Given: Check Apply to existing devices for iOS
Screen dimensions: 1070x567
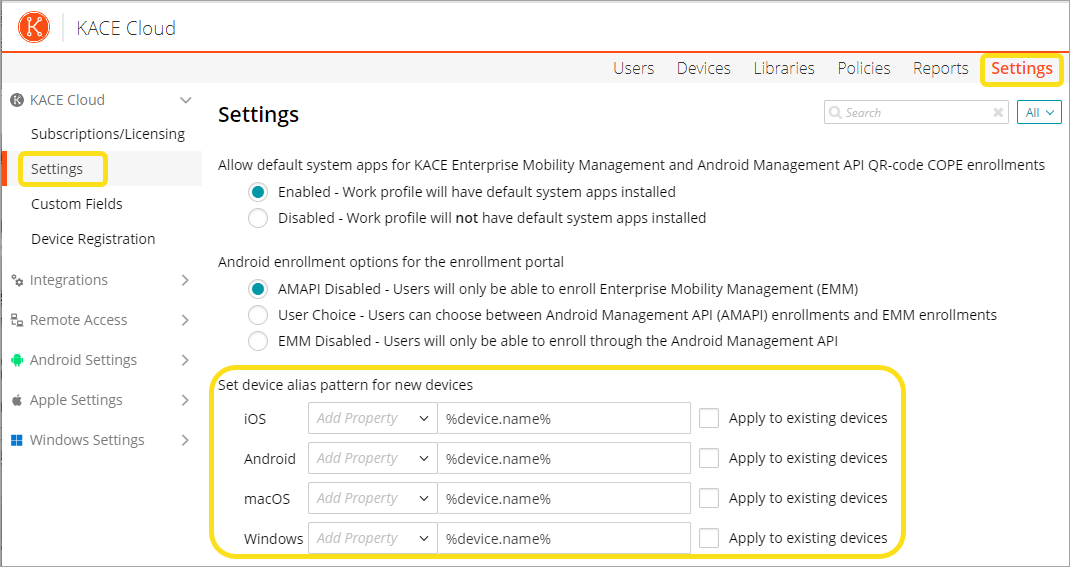Looking at the screenshot, I should click(709, 418).
